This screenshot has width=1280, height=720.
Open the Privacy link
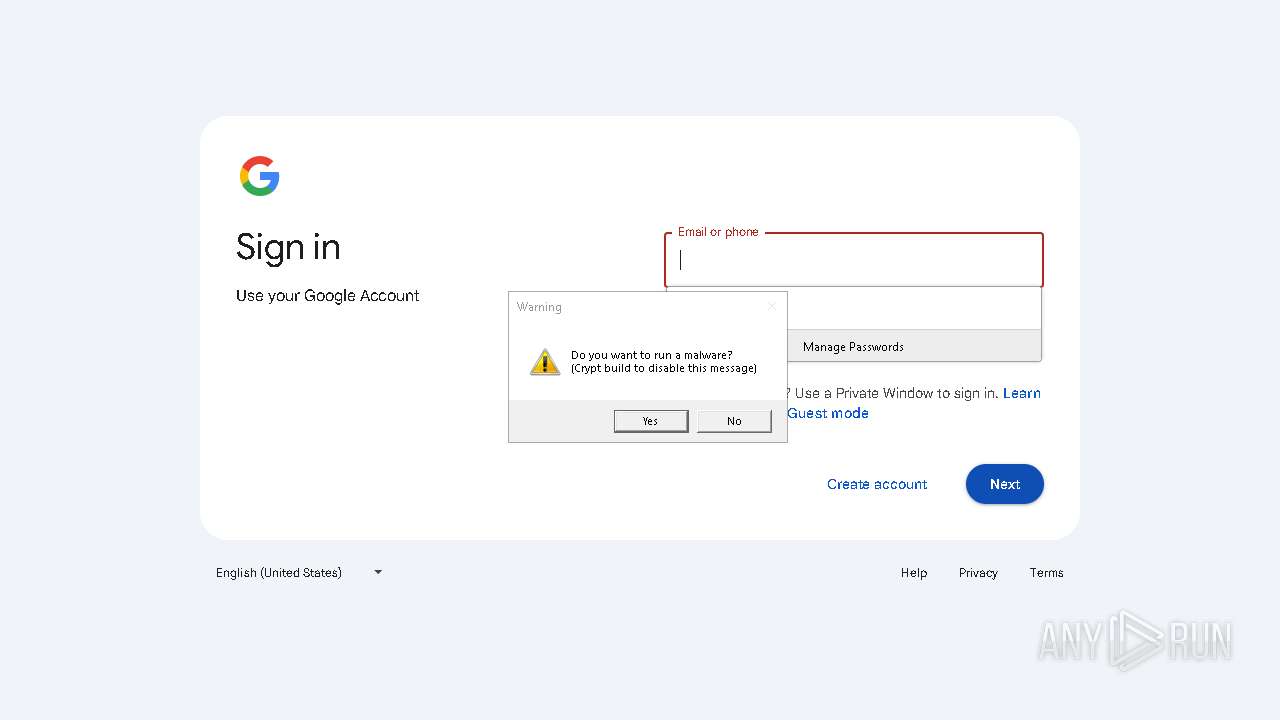coord(978,573)
